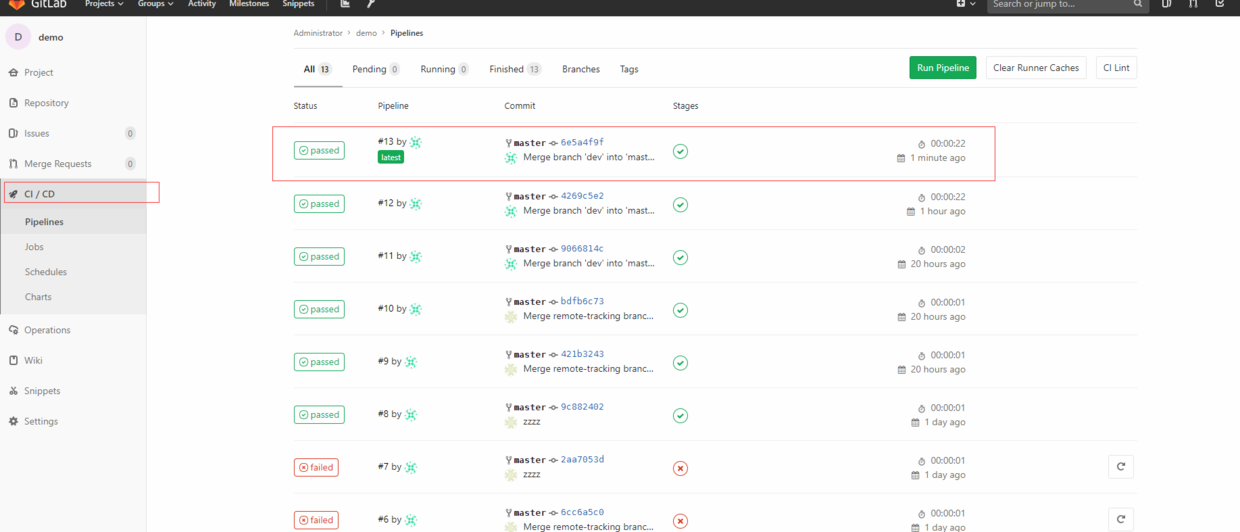Open commit 6e5a4f9f link
Viewport: 1240px width, 532px height.
[582, 143]
